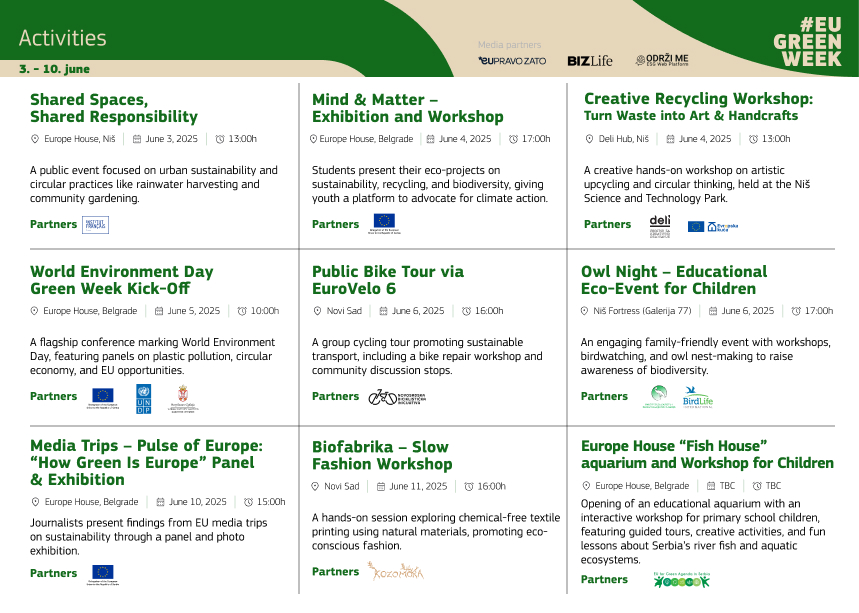
Task: Click the Partners label under Owl Night
Action: pyautogui.click(x=604, y=396)
